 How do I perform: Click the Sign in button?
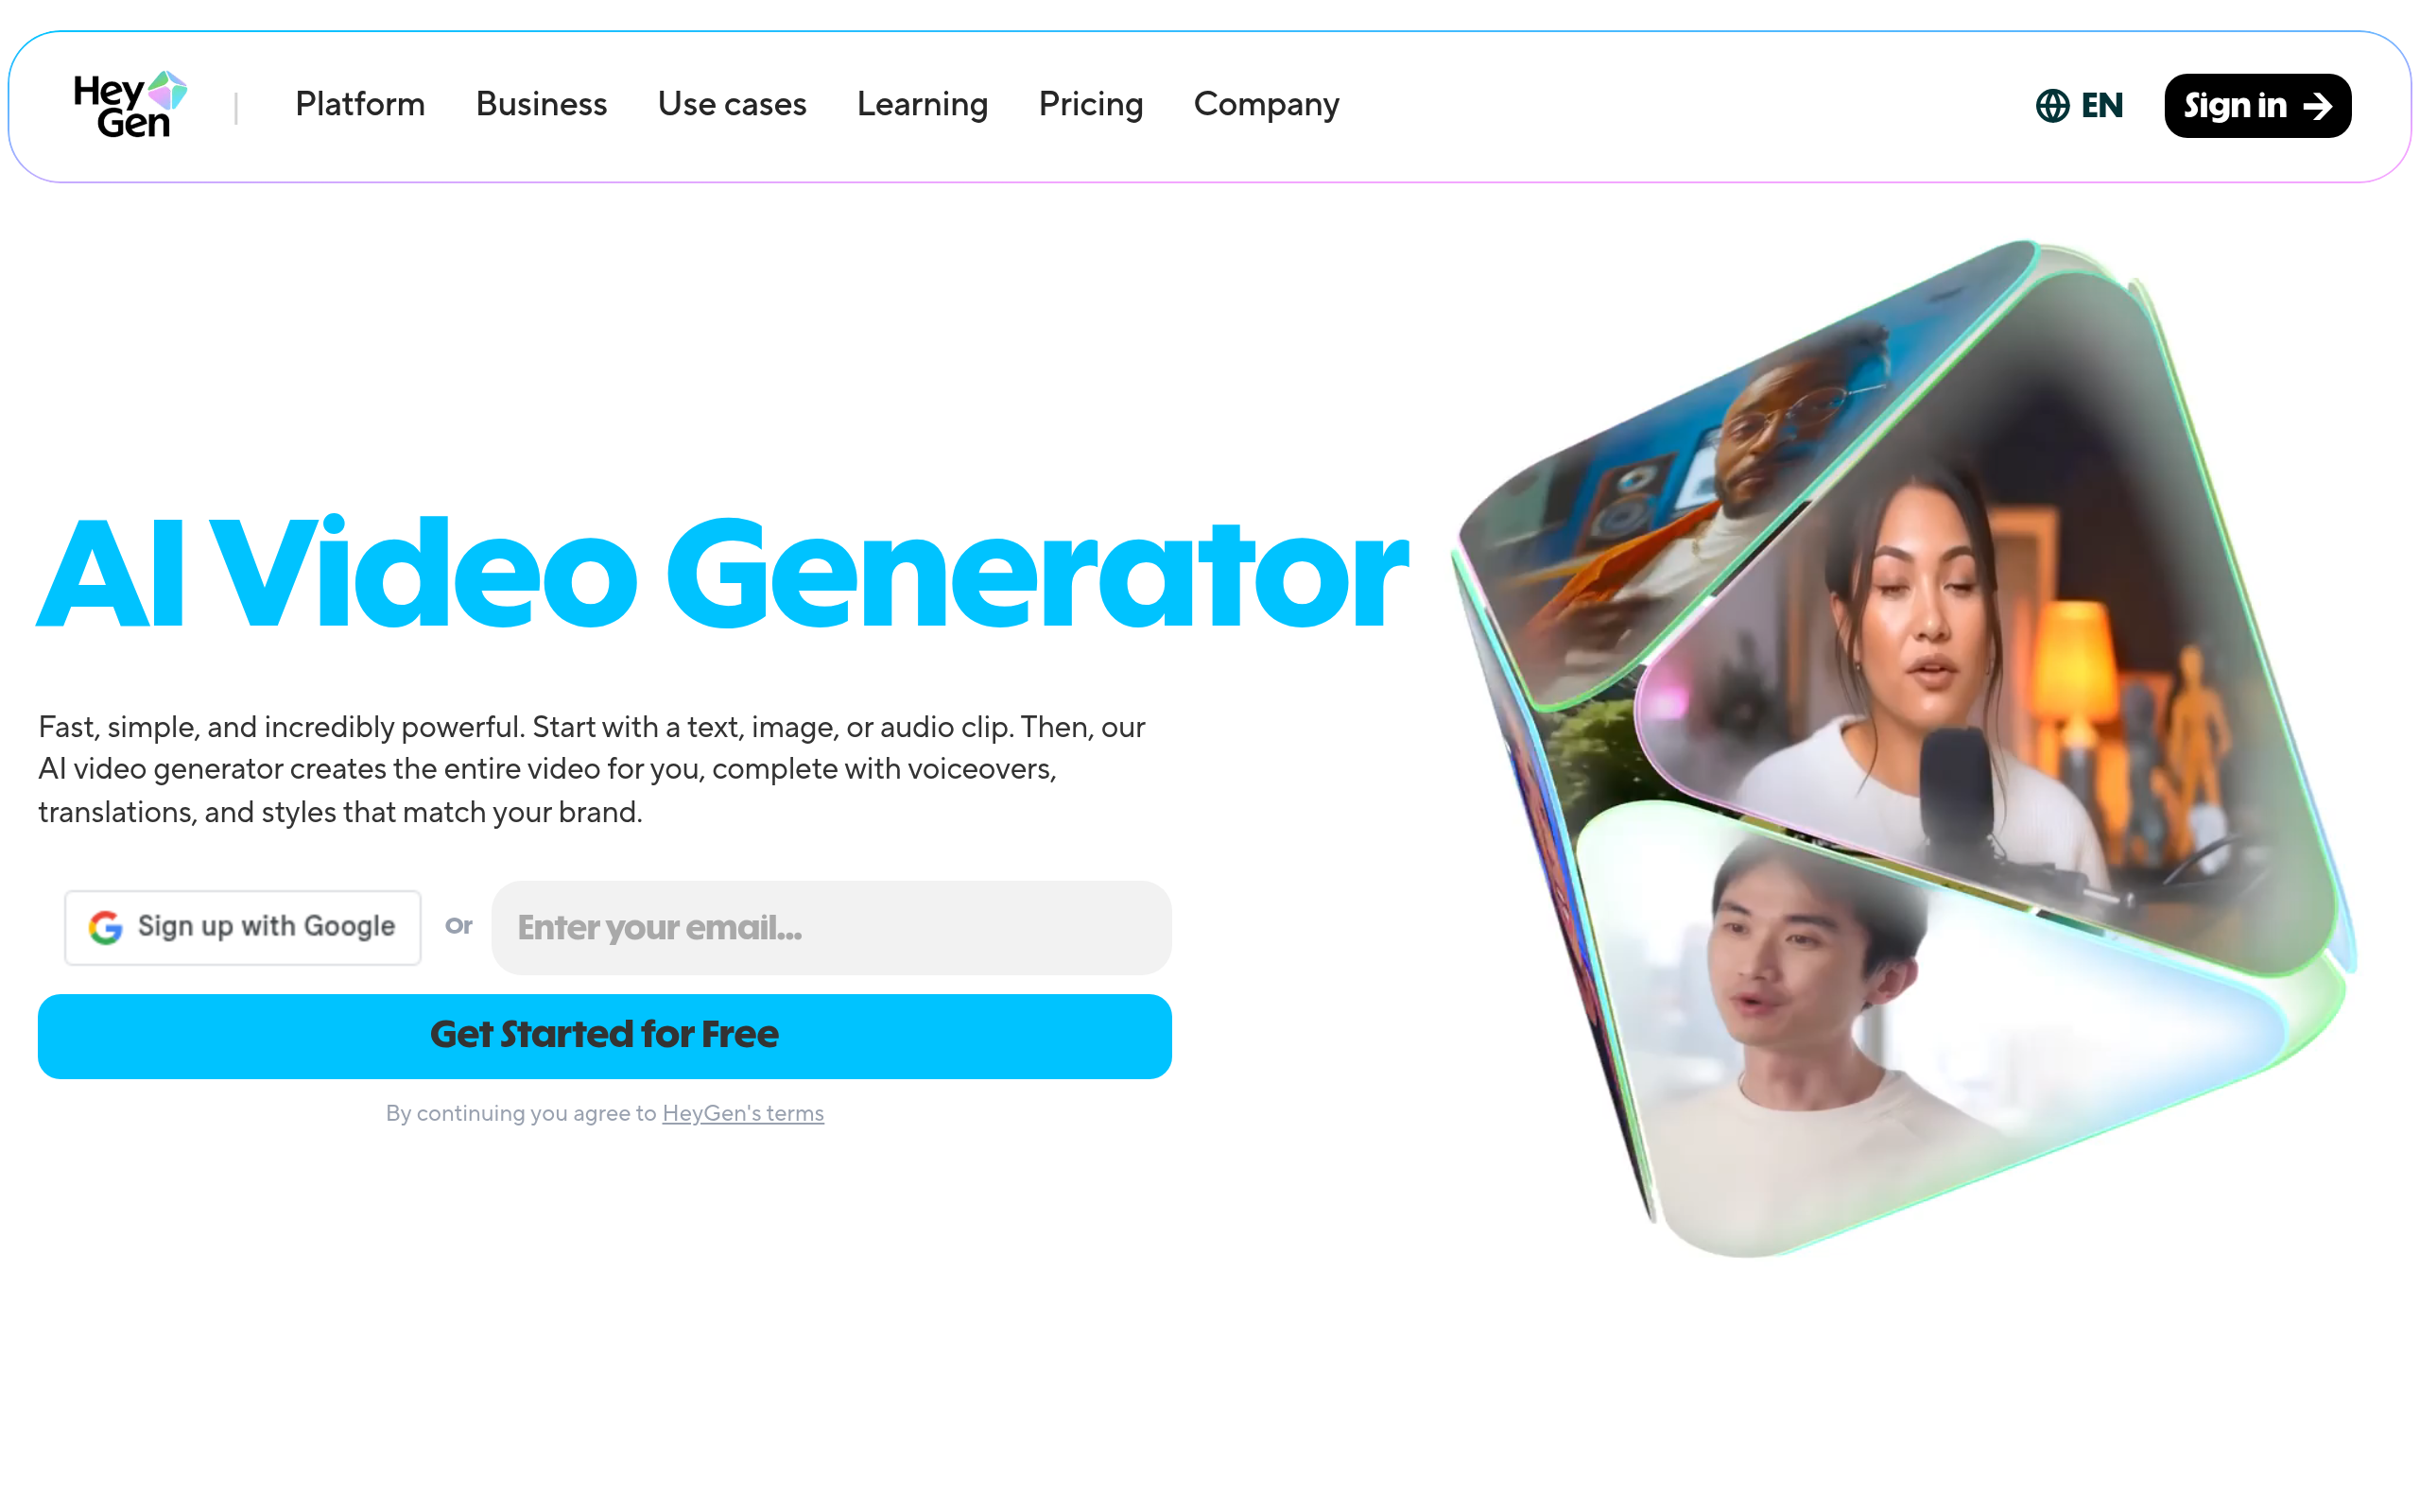click(x=2257, y=106)
